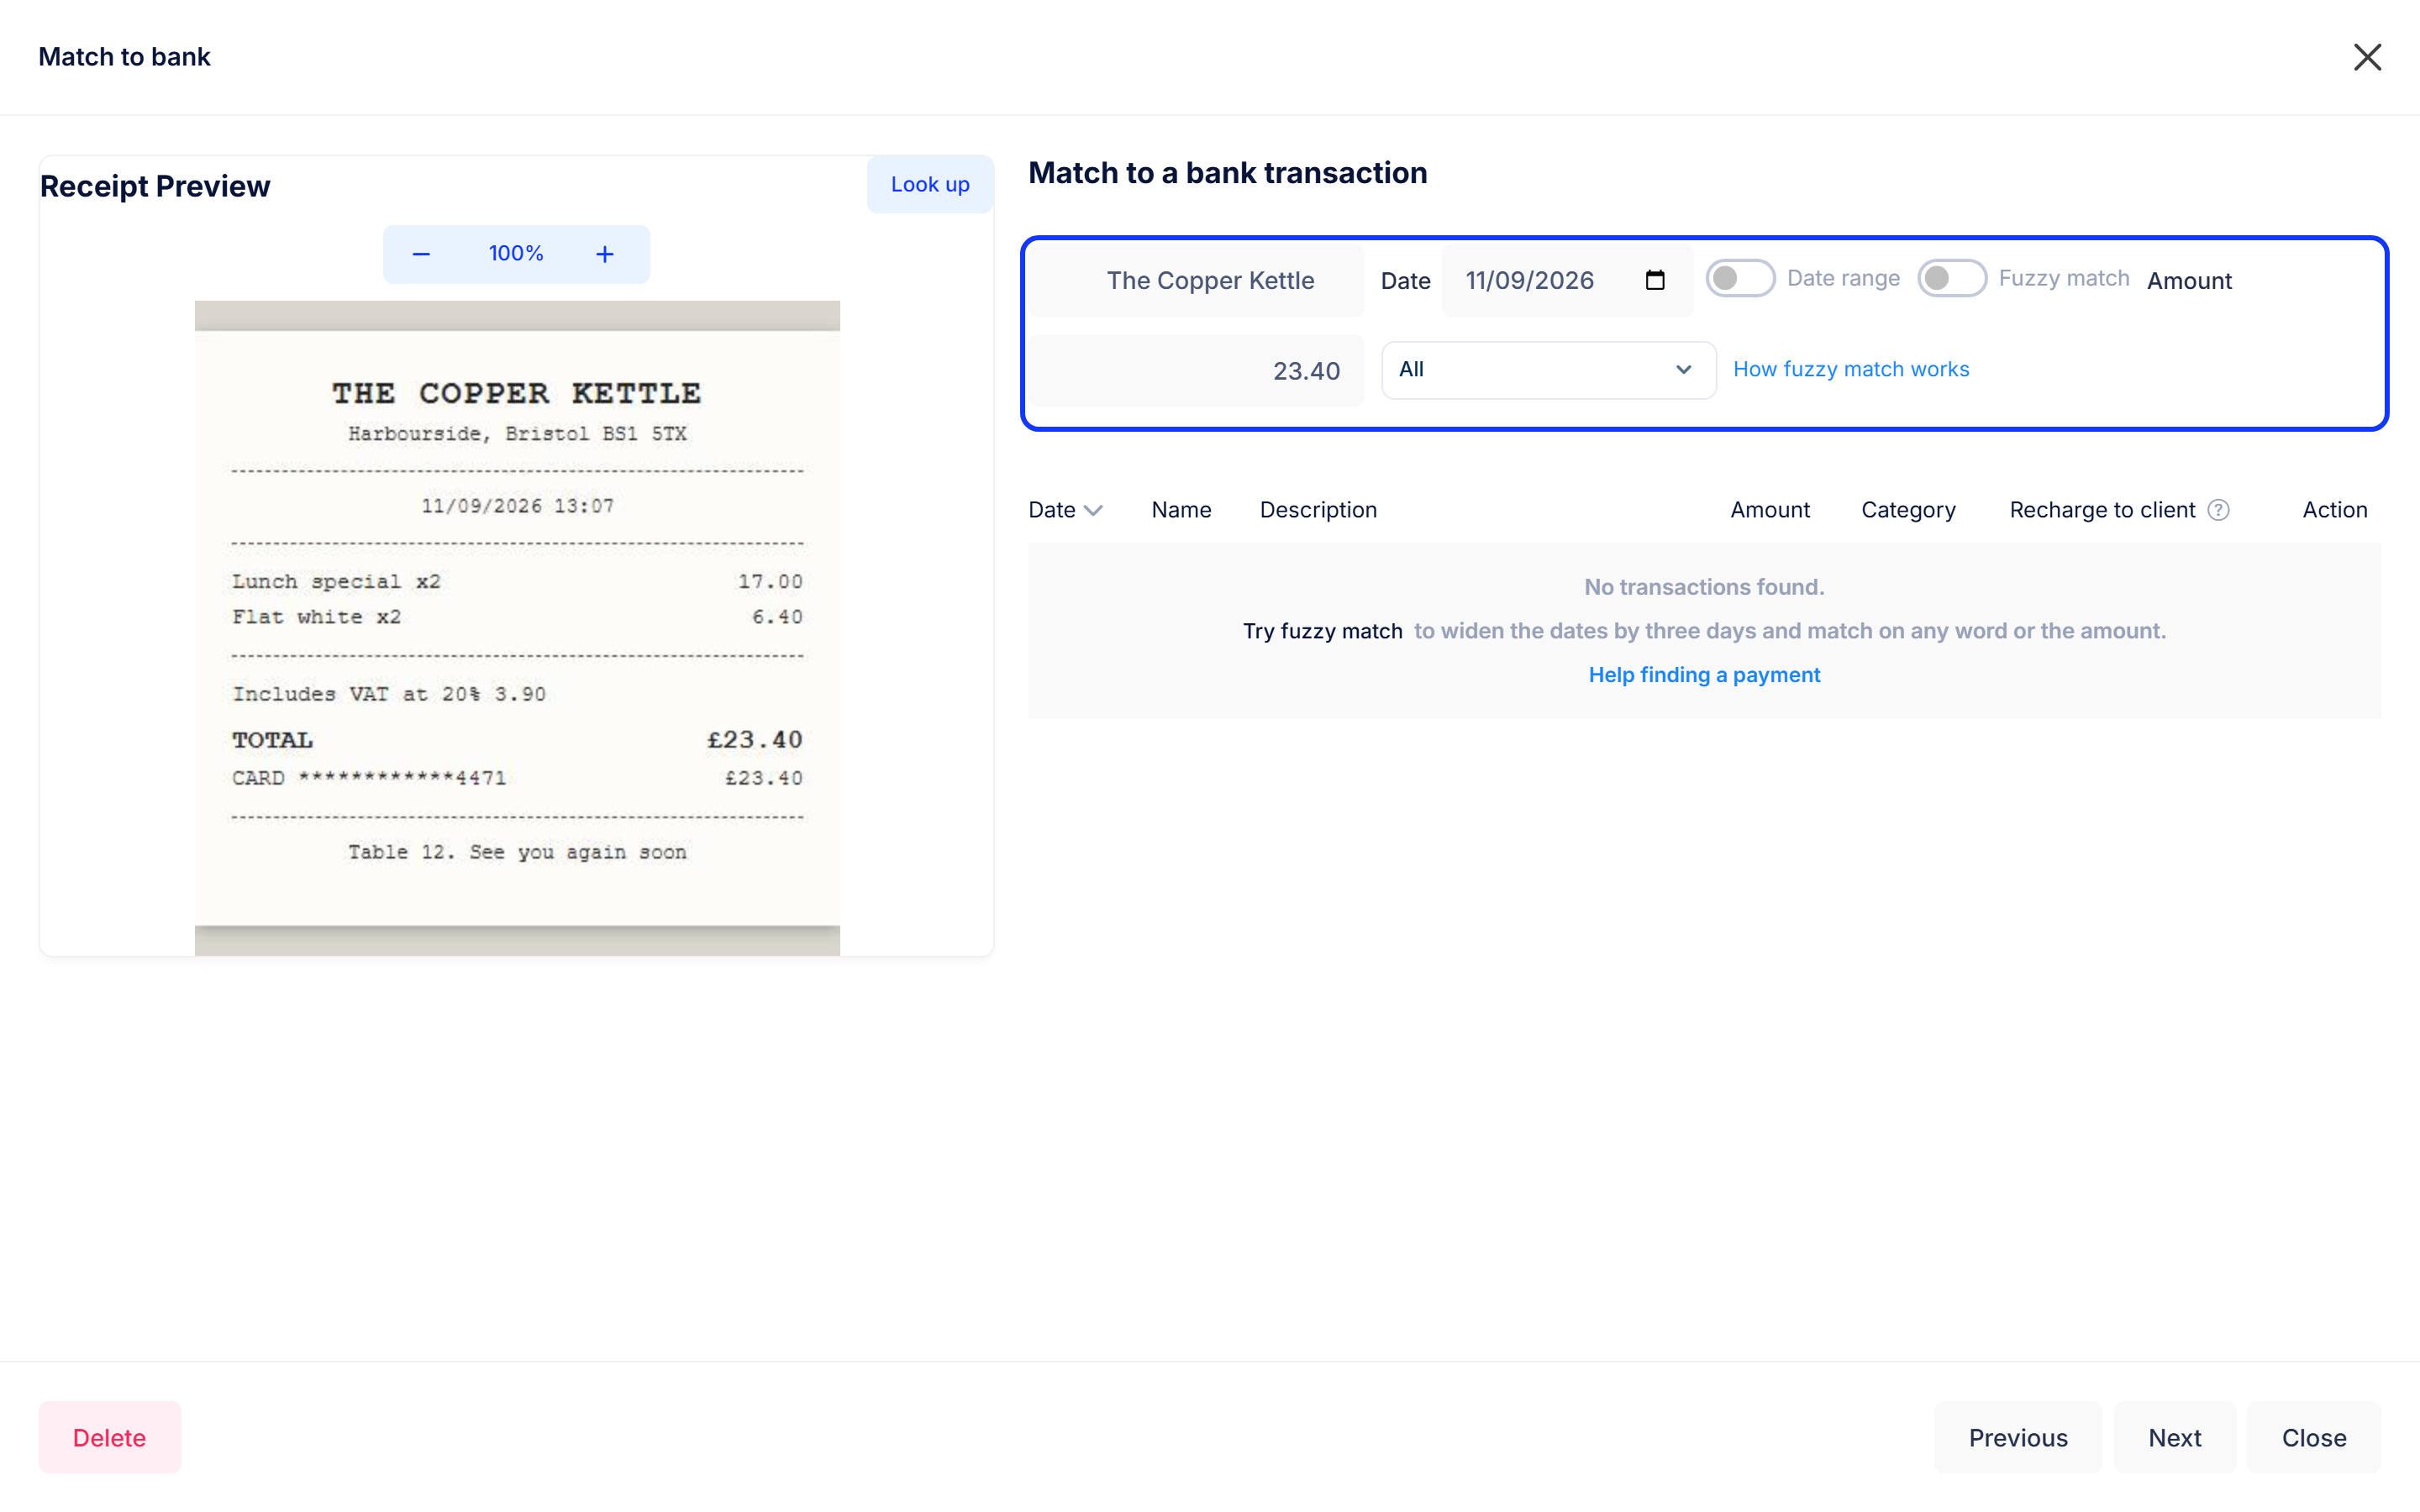Zoom in receipt with plus icon
The width and height of the screenshot is (2420, 1512).
(605, 254)
